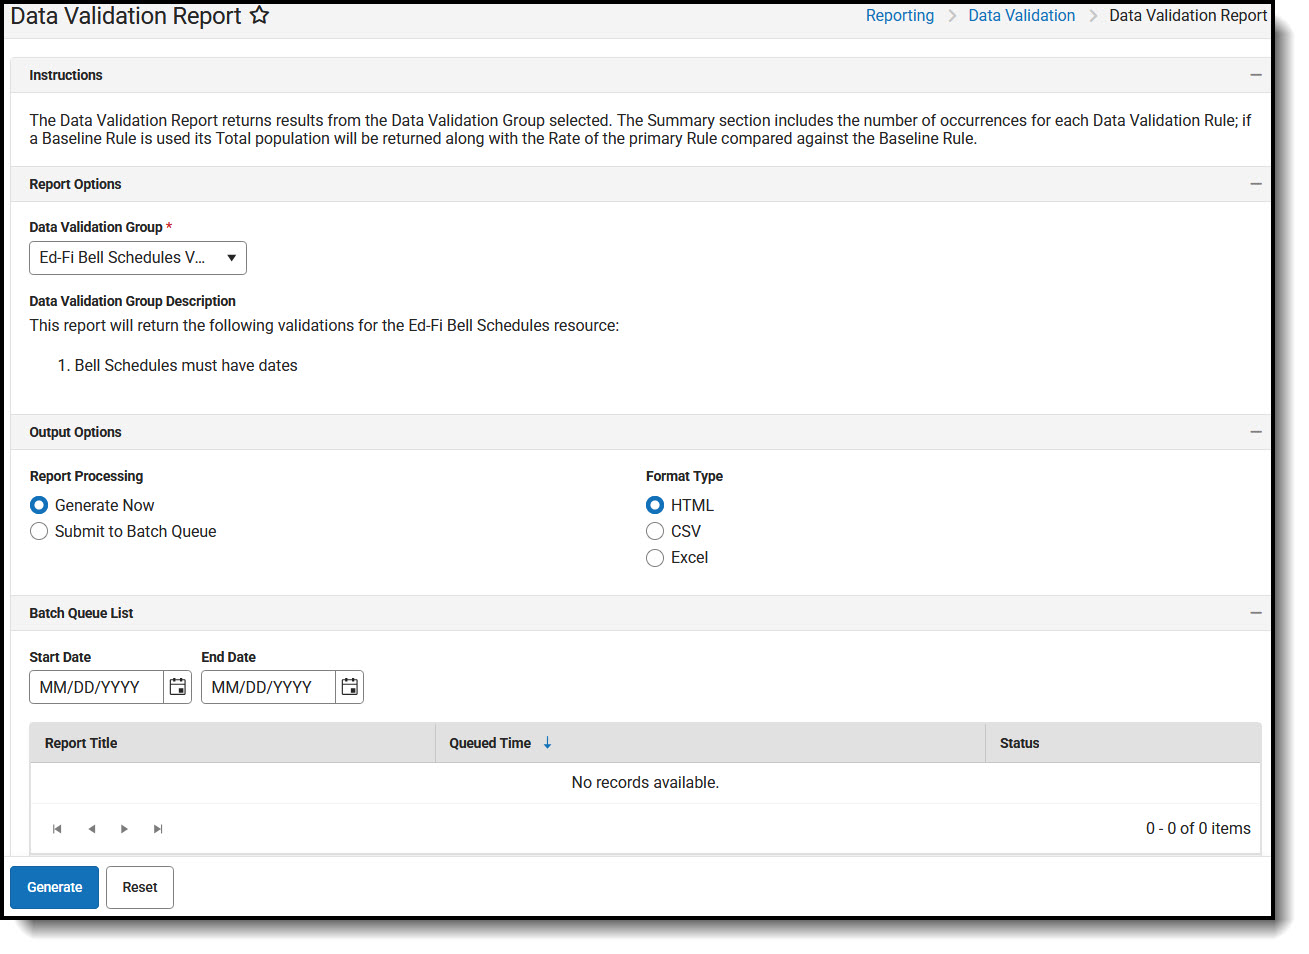Select CSV as the format type
This screenshot has width=1309, height=954.
pos(655,531)
